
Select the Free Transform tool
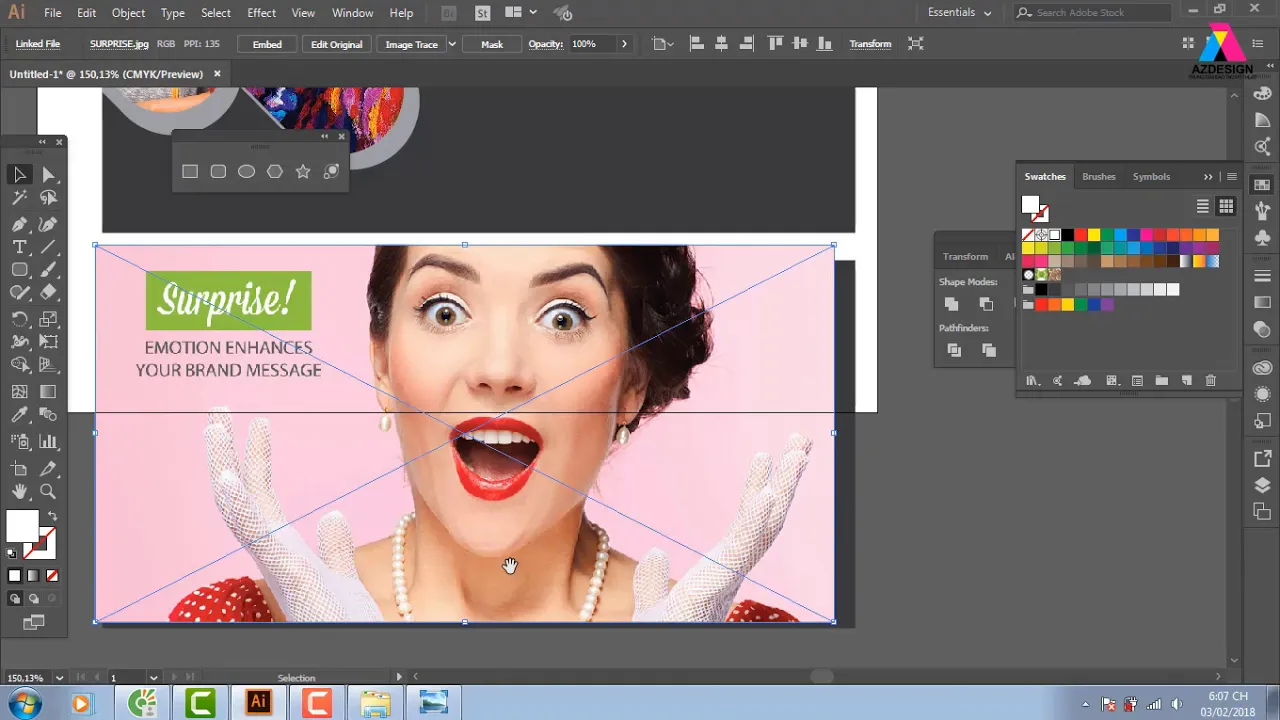coord(48,342)
